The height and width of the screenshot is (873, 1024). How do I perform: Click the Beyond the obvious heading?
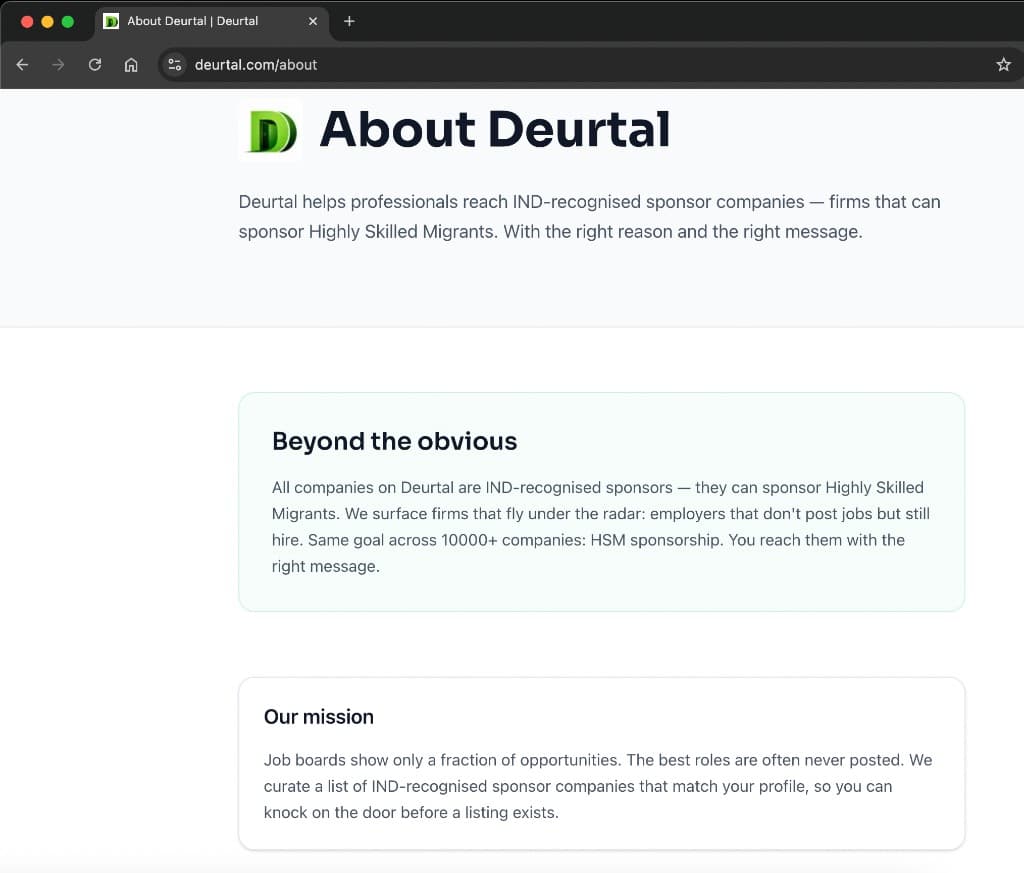pos(394,441)
